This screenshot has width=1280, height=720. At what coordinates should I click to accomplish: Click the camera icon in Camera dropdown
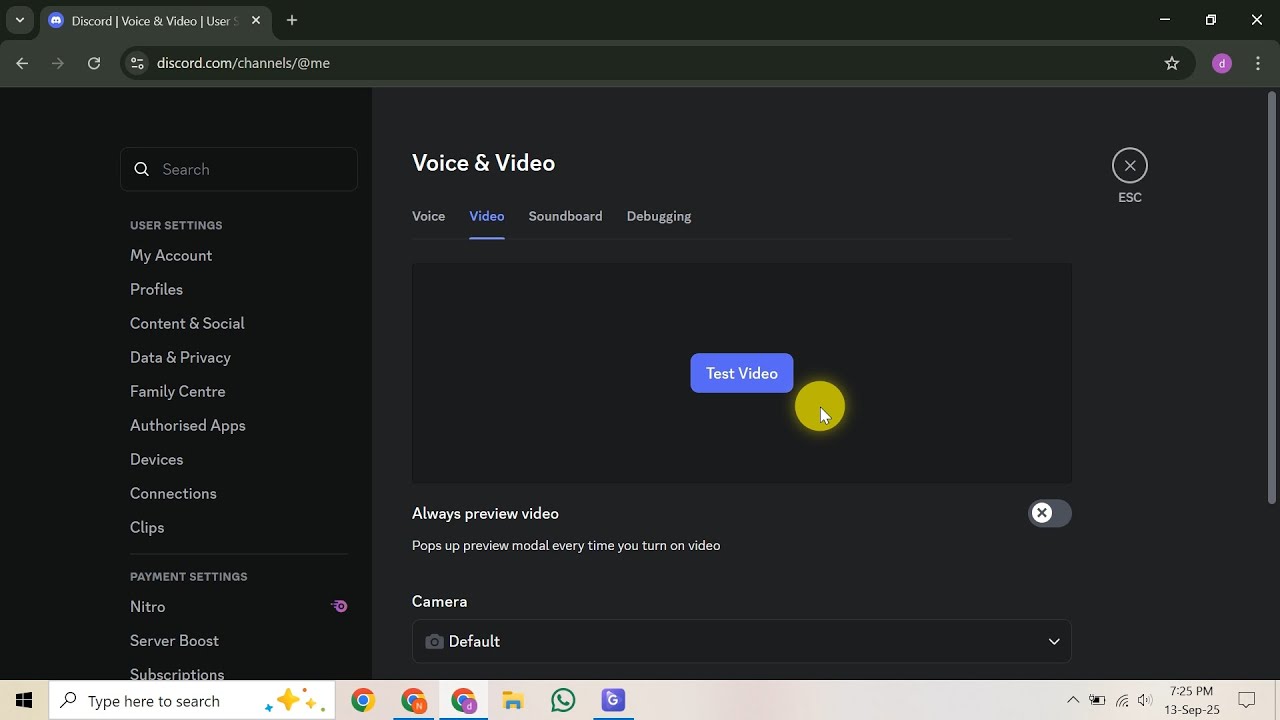pyautogui.click(x=434, y=641)
